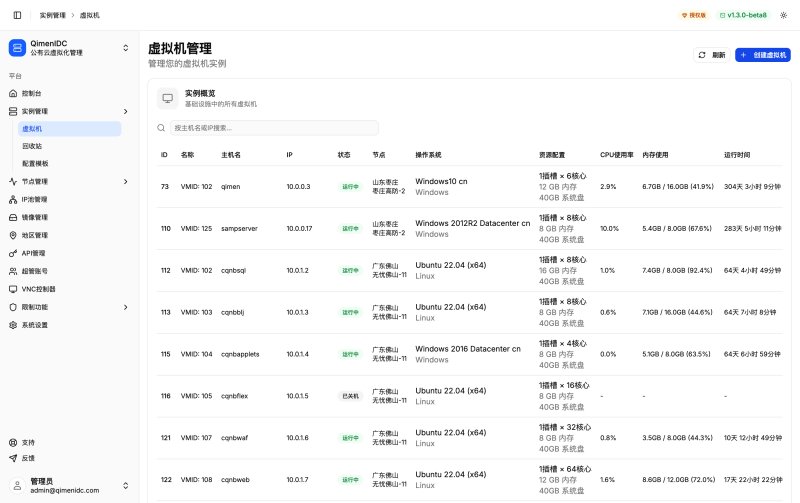Click hostname qimen in the table

pos(231,187)
